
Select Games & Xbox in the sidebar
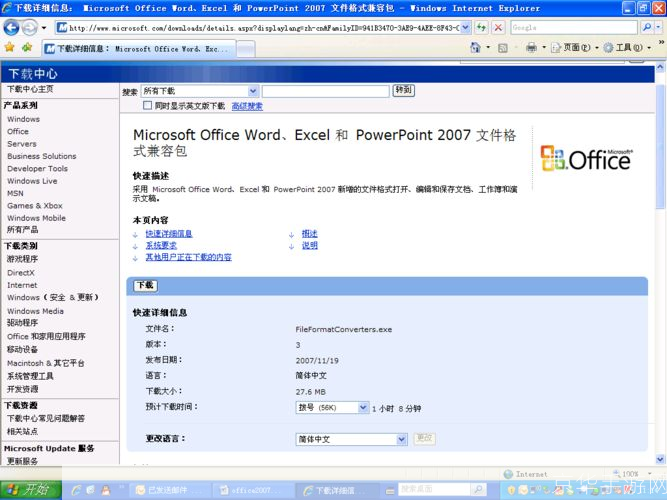[x=35, y=206]
